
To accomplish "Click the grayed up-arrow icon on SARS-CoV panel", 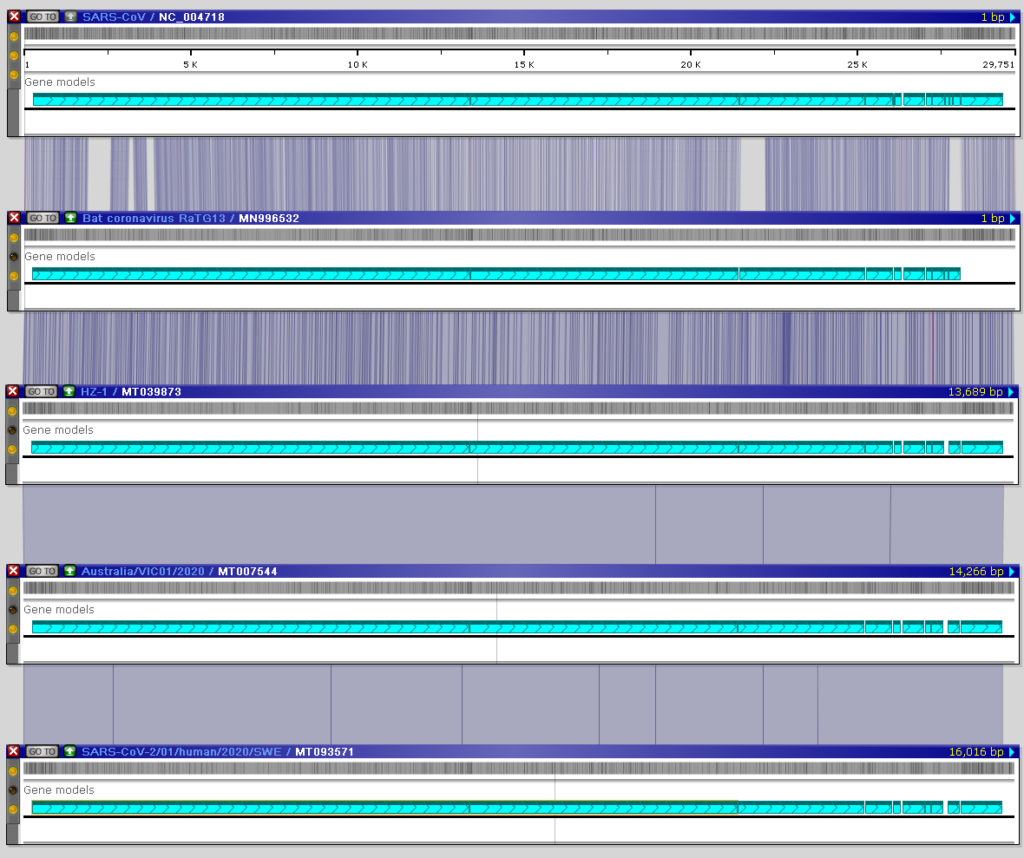I will pyautogui.click(x=71, y=16).
